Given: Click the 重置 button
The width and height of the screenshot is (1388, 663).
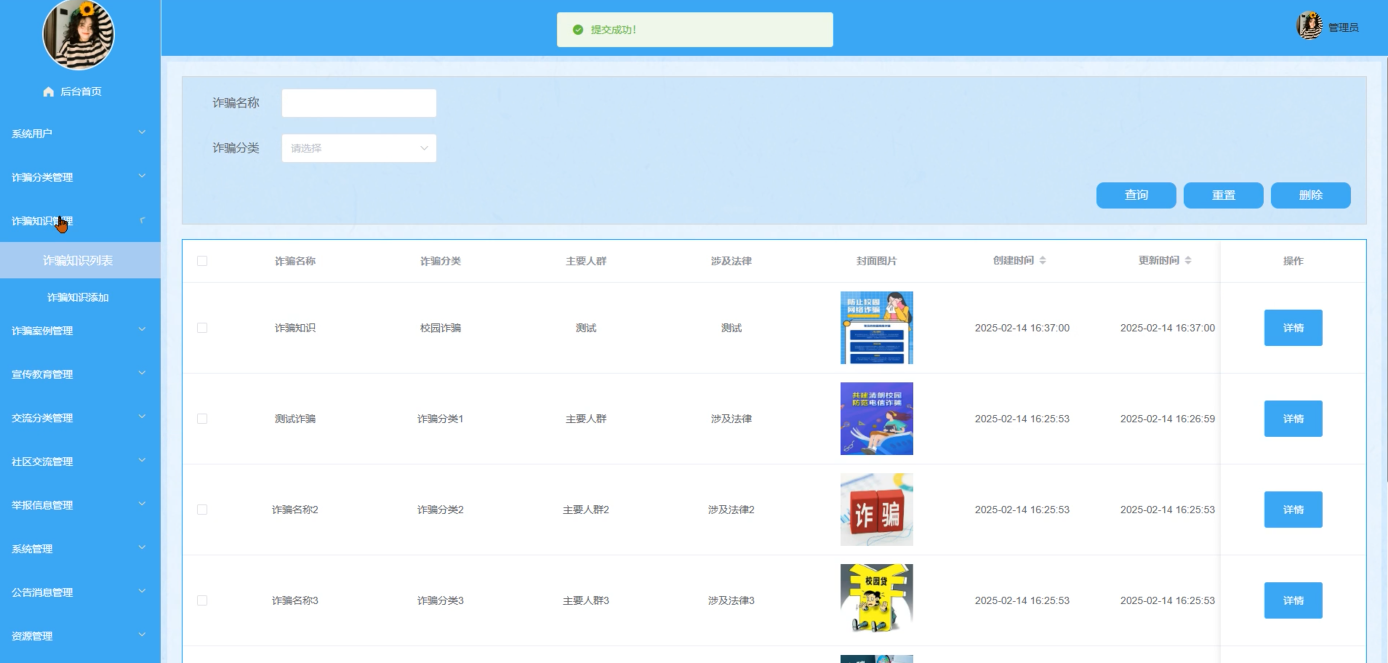Looking at the screenshot, I should click(x=1223, y=195).
